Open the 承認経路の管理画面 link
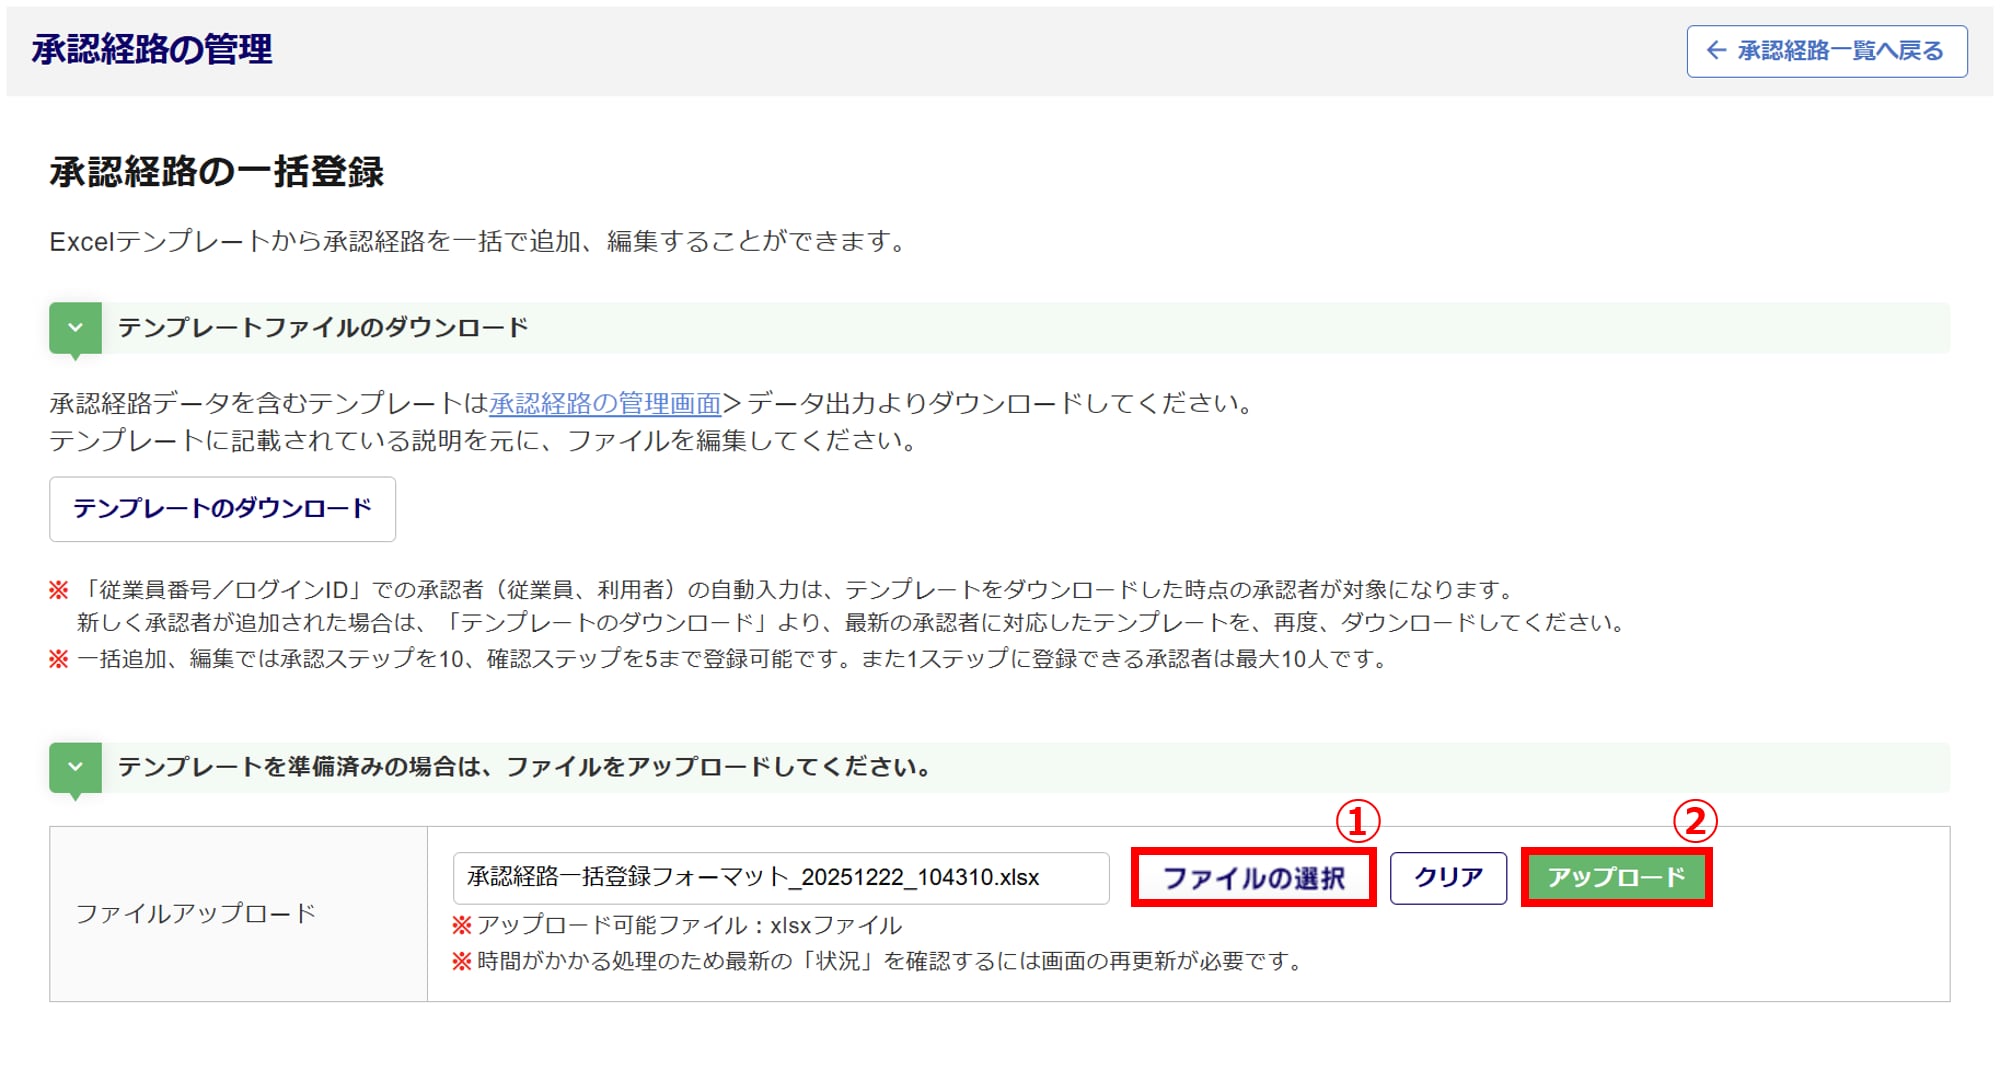The width and height of the screenshot is (2000, 1069). [604, 403]
